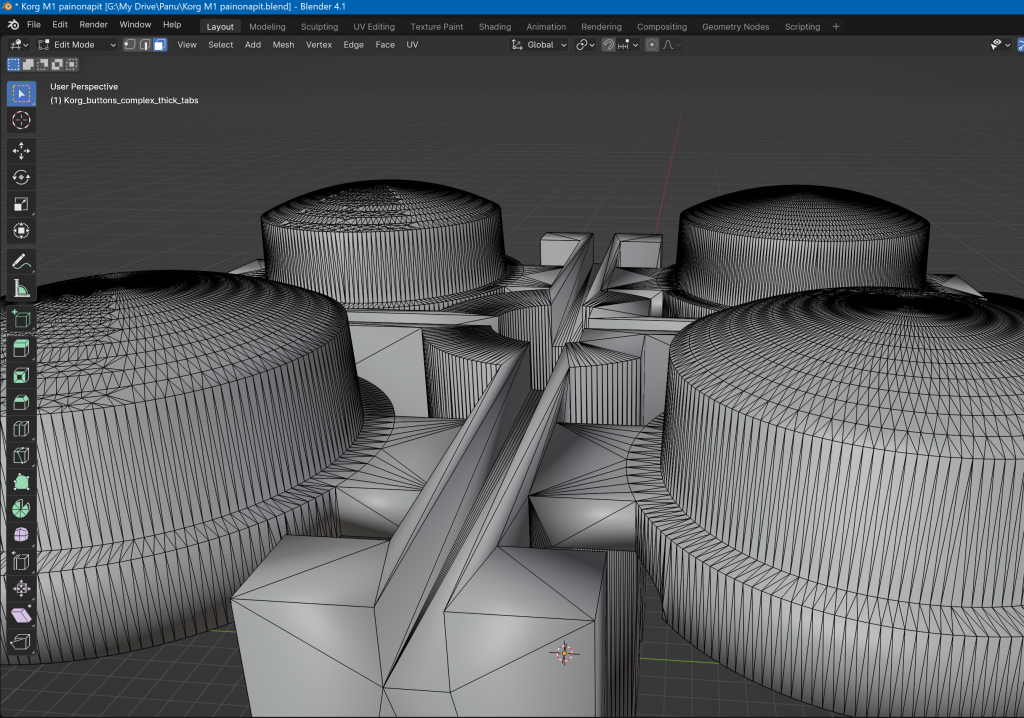Switch to the UV Editing workspace tab
The height and width of the screenshot is (718, 1024).
tap(374, 27)
